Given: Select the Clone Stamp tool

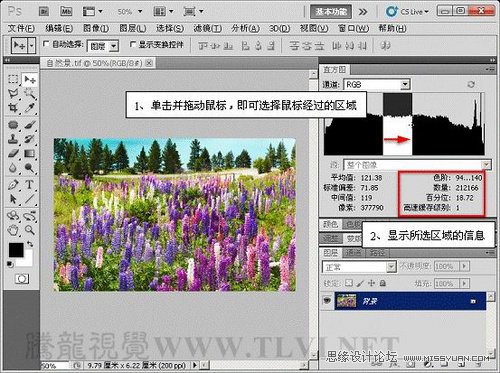Looking at the screenshot, I should pyautogui.click(x=13, y=139).
